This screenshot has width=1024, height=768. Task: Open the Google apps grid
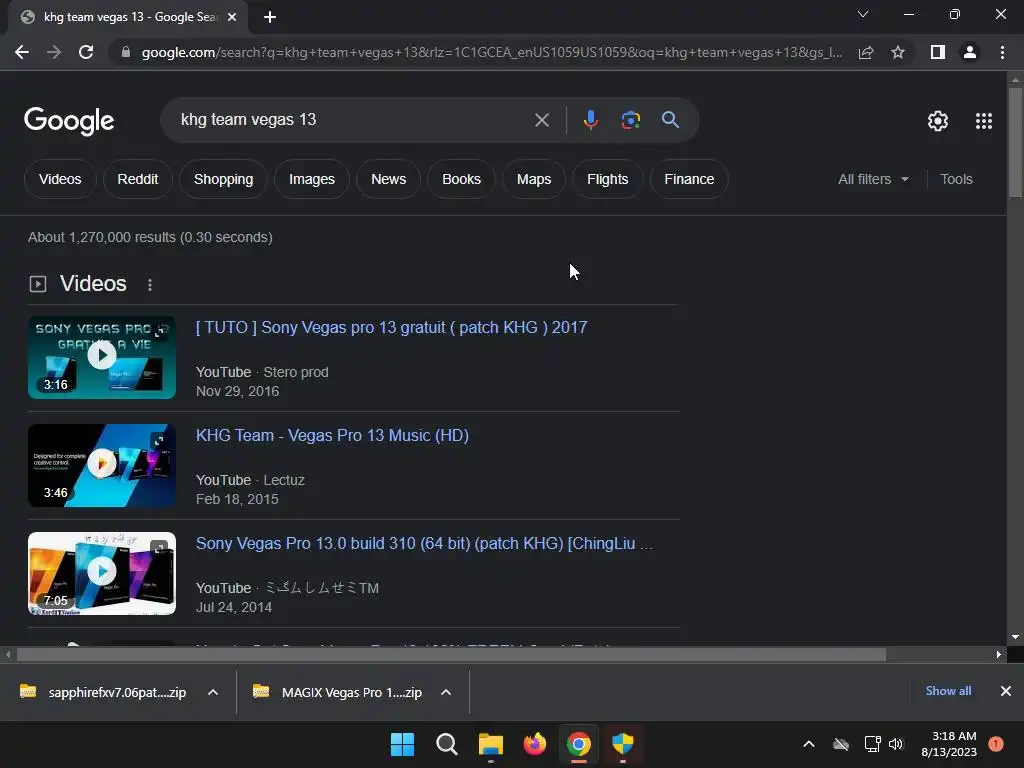(x=984, y=121)
